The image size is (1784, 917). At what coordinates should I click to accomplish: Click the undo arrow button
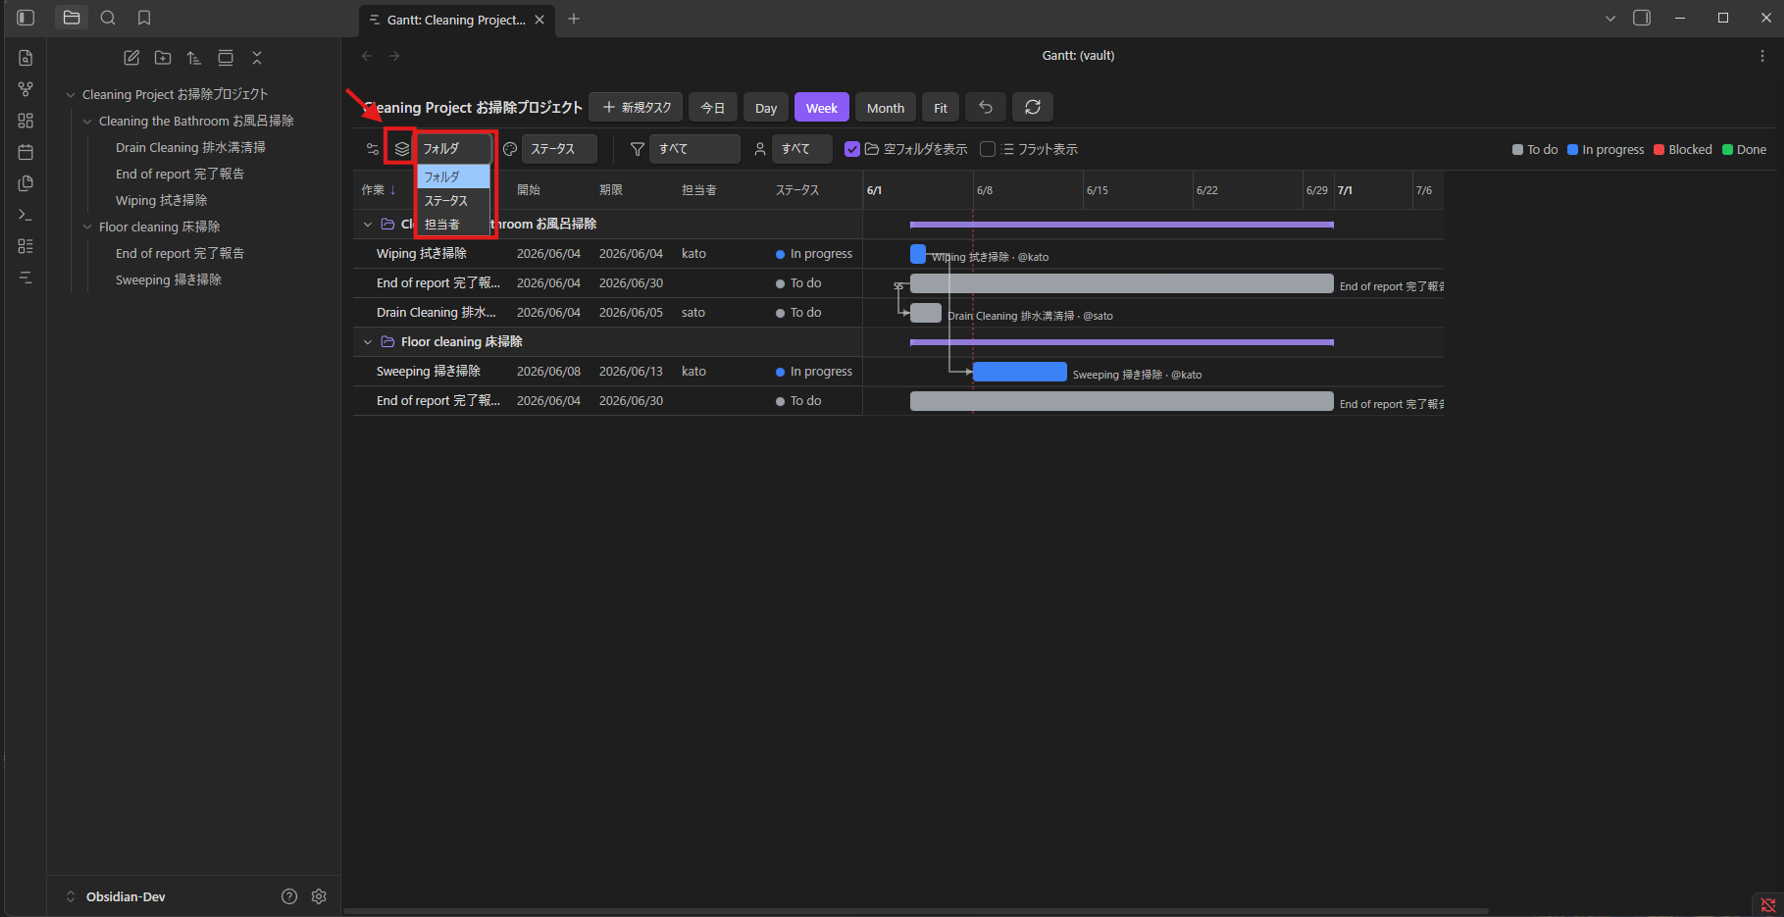(x=986, y=107)
